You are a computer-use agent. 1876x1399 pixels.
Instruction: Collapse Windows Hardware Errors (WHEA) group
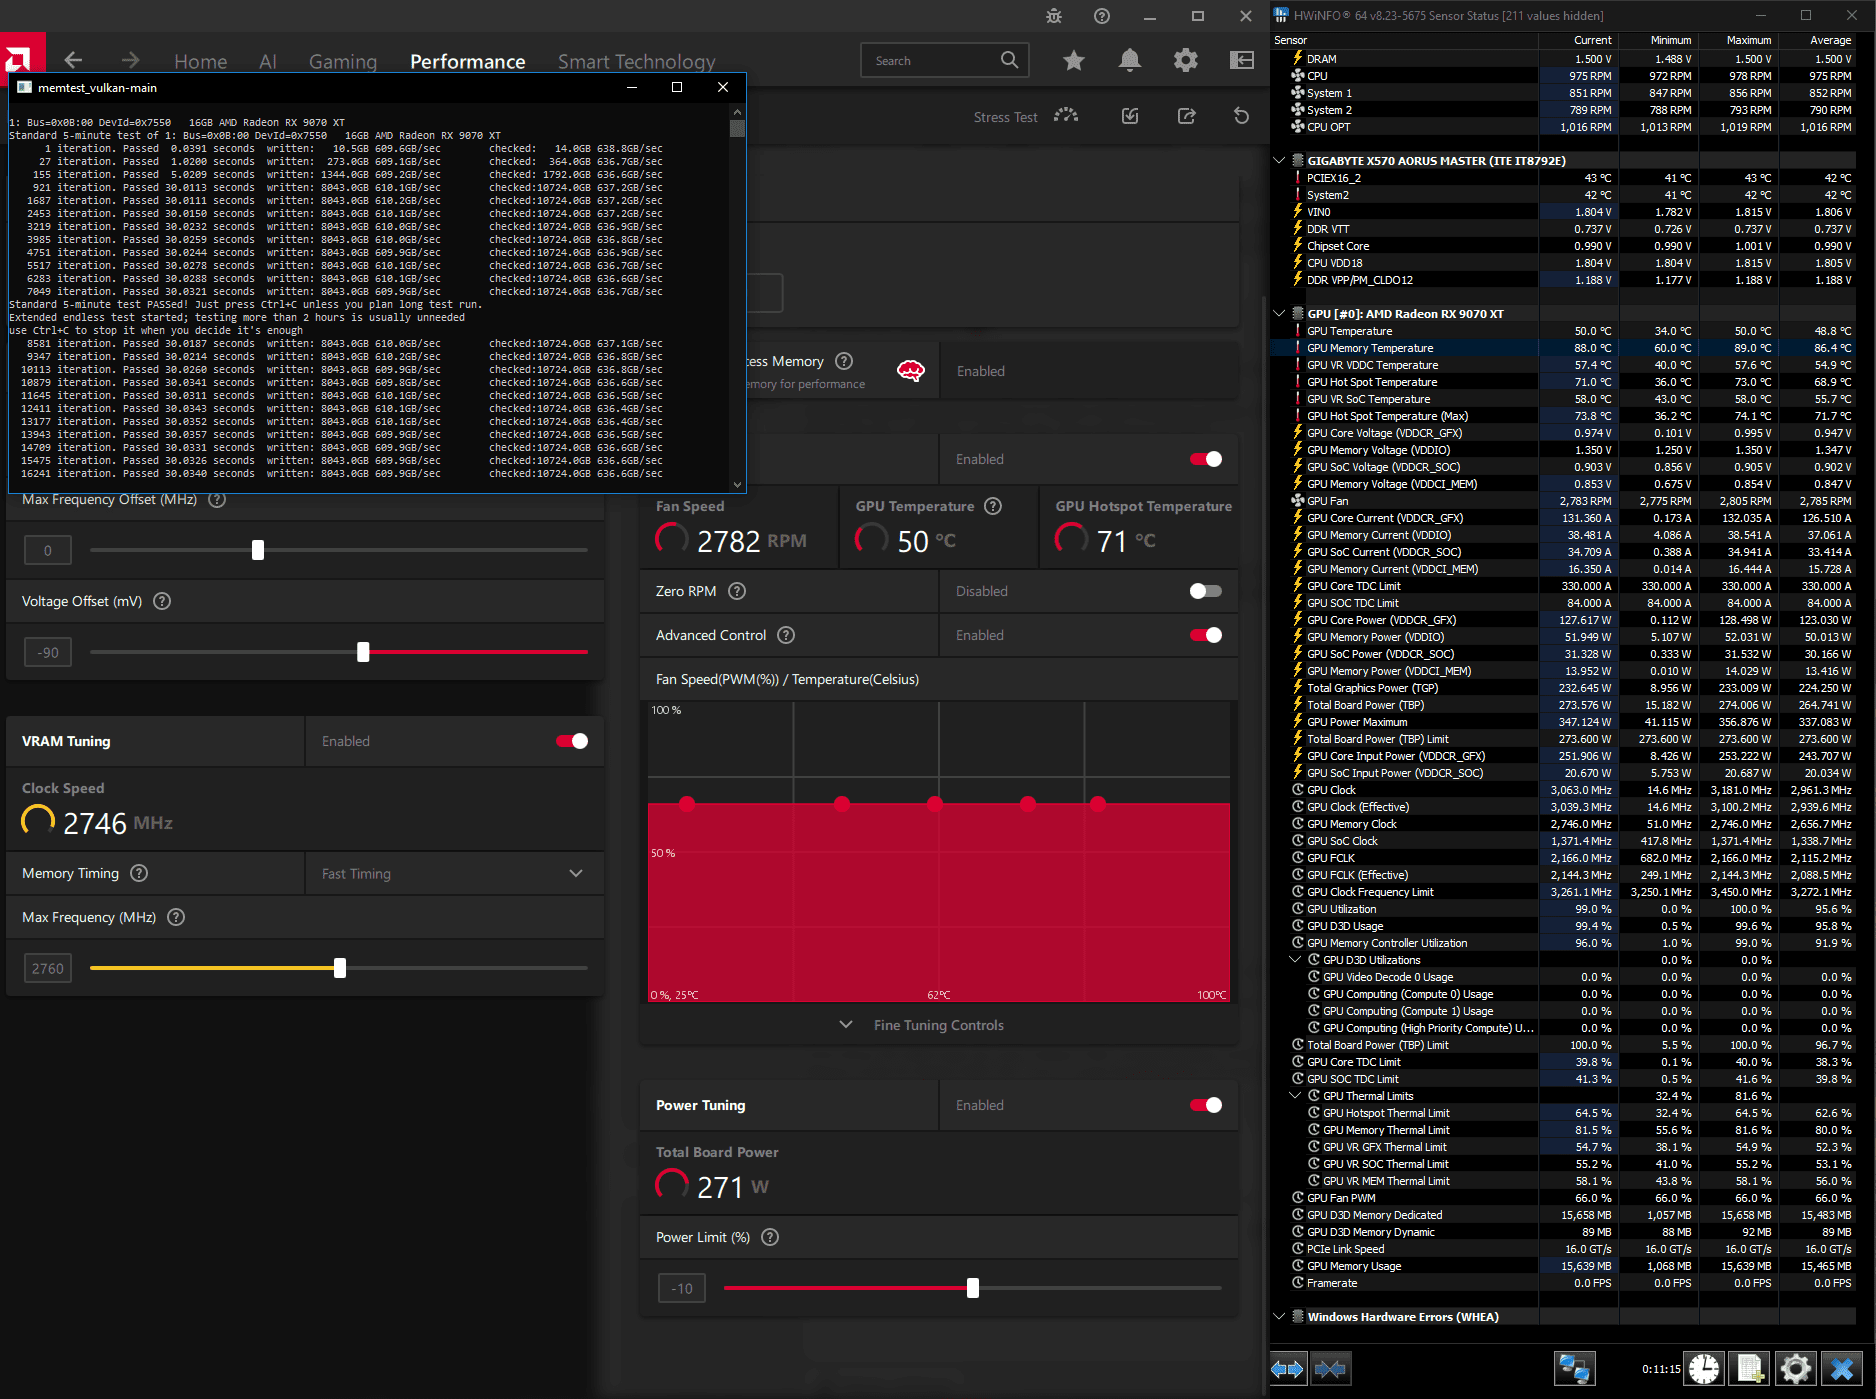coord(1279,1316)
